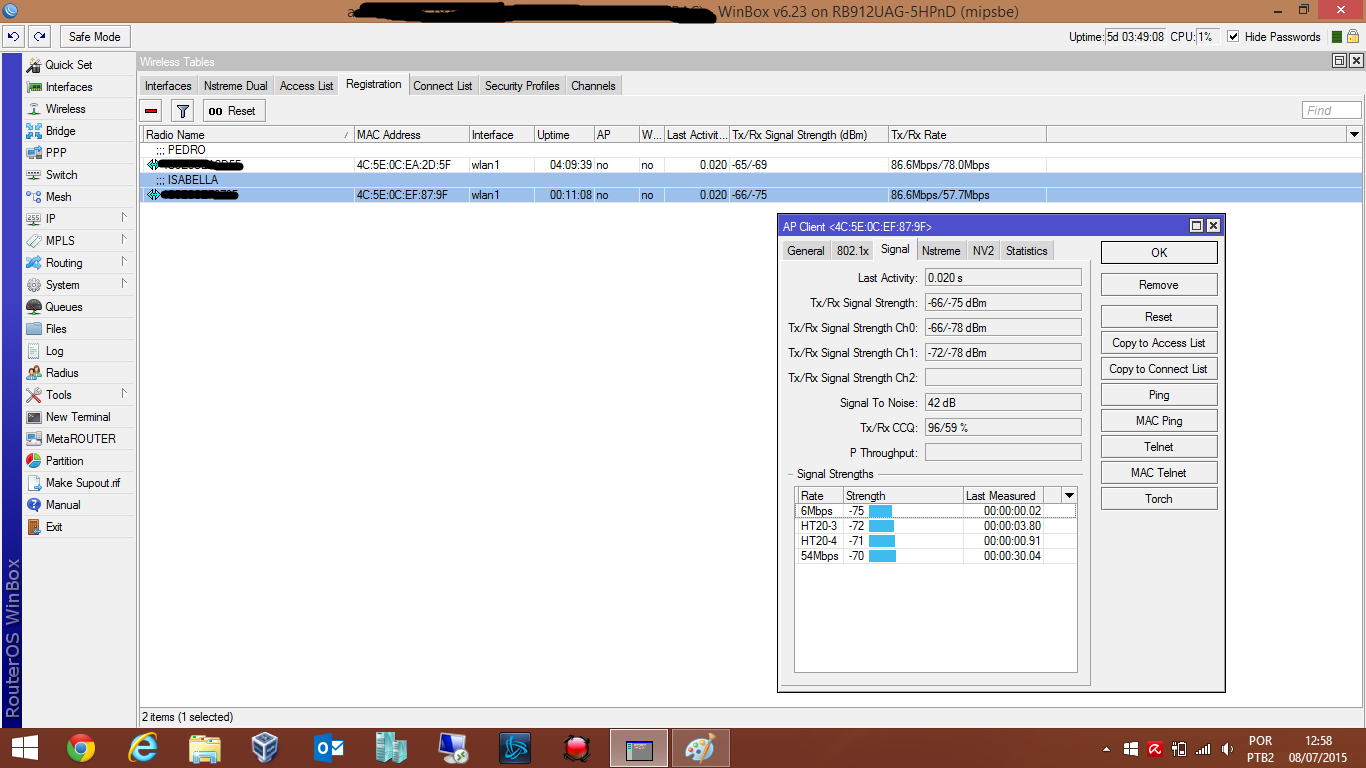The height and width of the screenshot is (768, 1366).
Task: Select the HT20-3 row in Signal Strengths
Action: click(935, 526)
